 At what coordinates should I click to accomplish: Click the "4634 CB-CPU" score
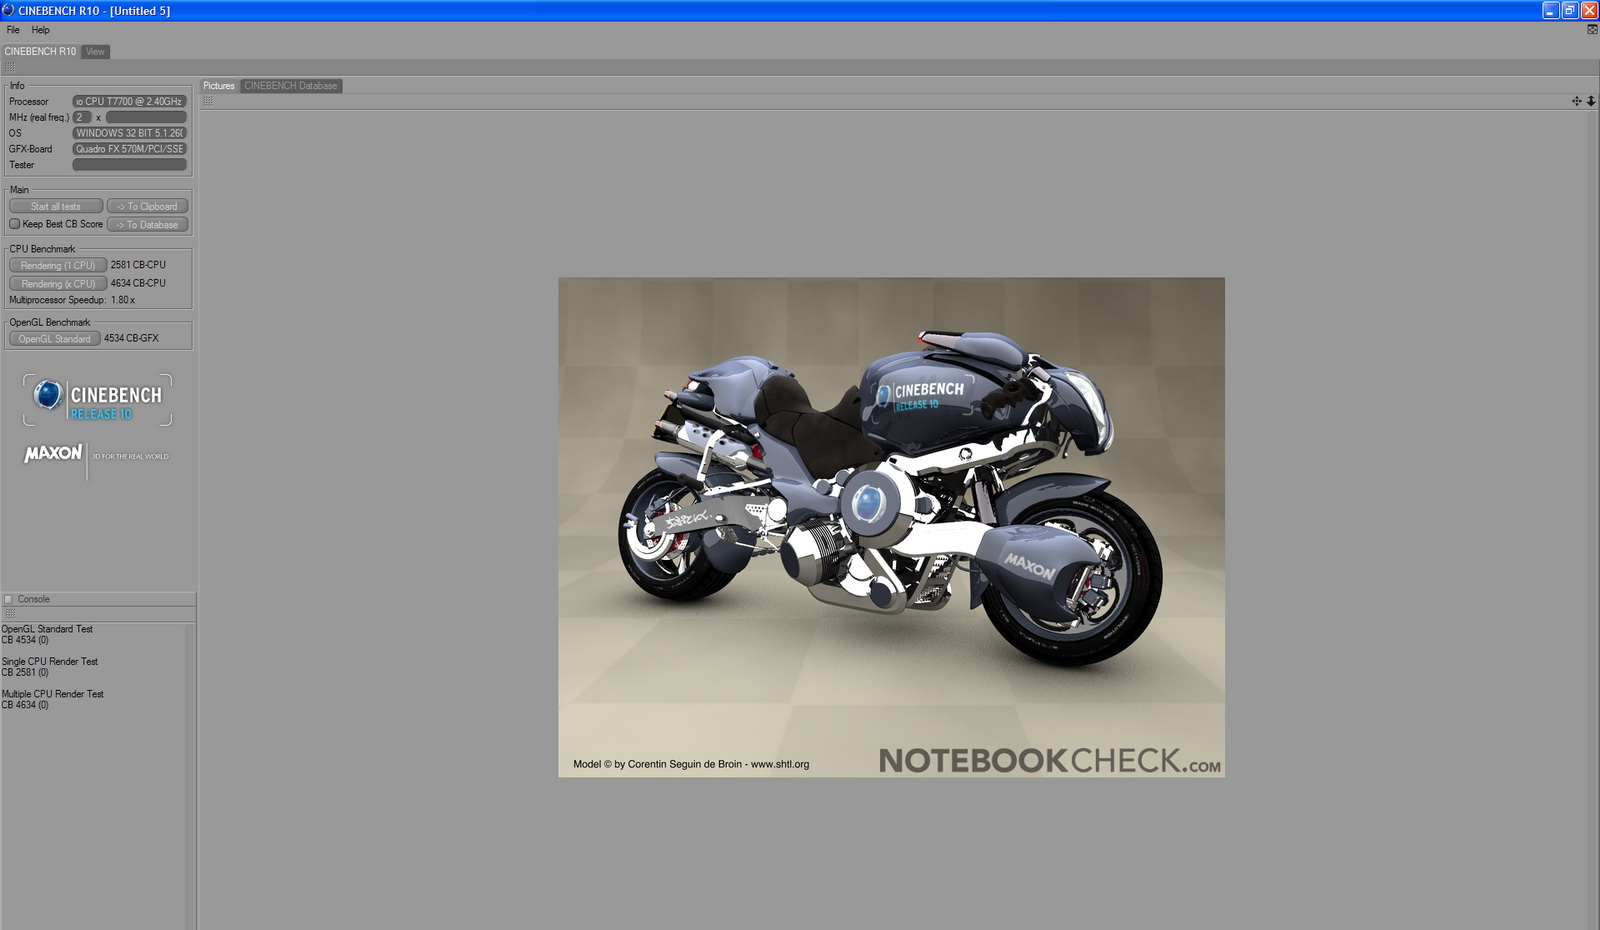pos(138,284)
